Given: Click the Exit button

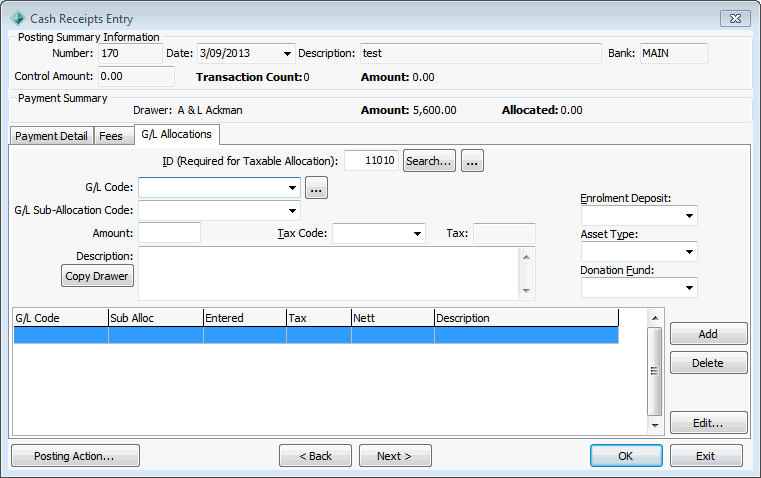Looking at the screenshot, I should [706, 456].
